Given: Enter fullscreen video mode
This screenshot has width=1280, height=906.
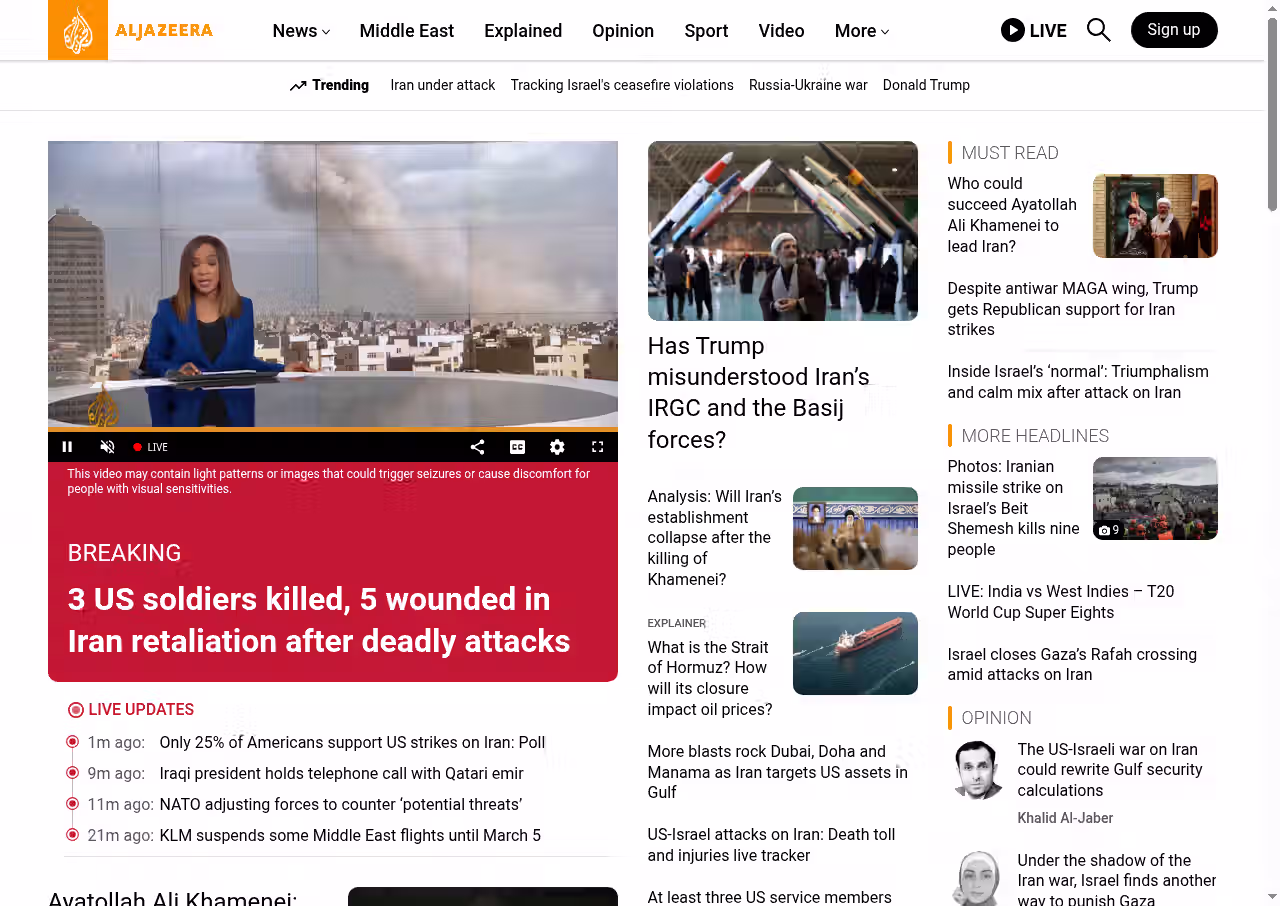Looking at the screenshot, I should [x=597, y=447].
